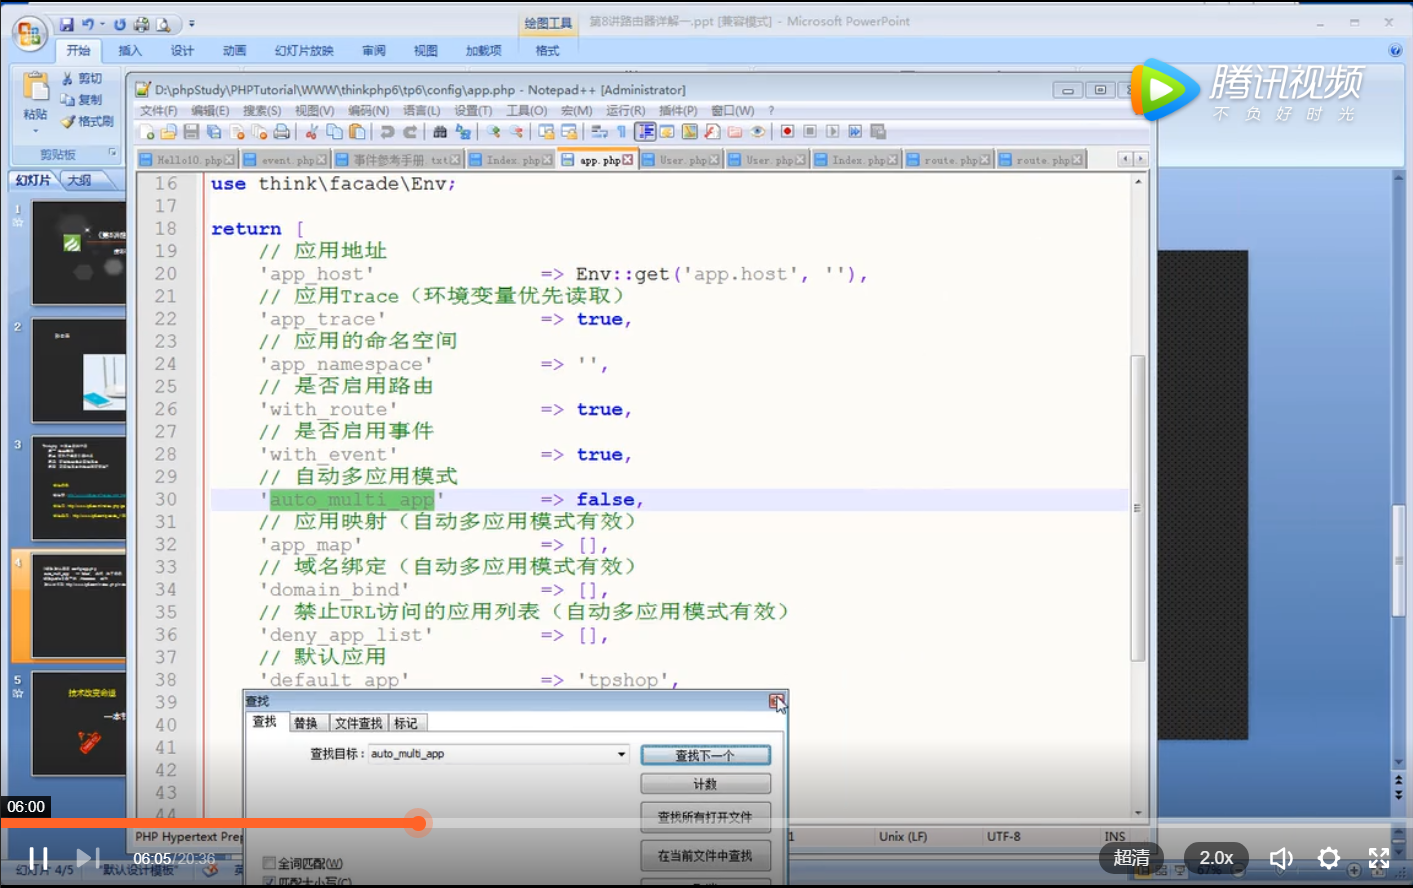1413x888 pixels.
Task: Click the Notepad++ Open file icon
Action: pos(168,132)
